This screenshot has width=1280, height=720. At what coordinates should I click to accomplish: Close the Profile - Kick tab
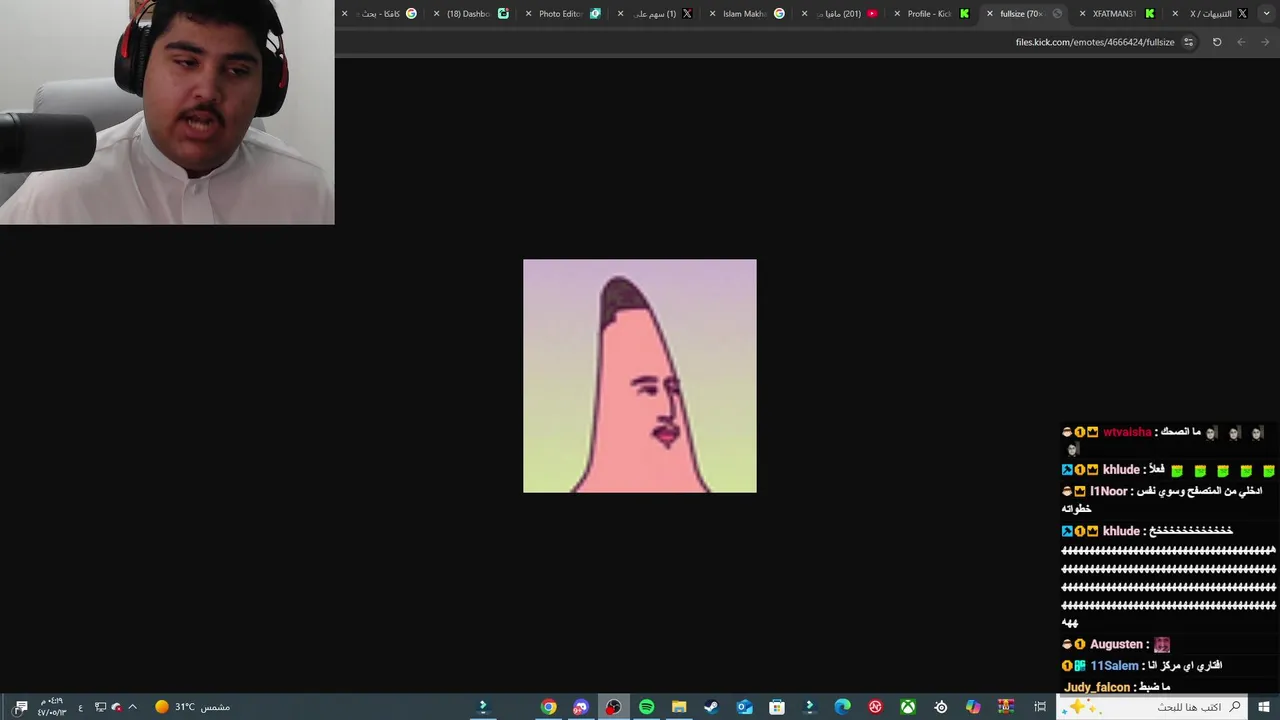tap(897, 13)
